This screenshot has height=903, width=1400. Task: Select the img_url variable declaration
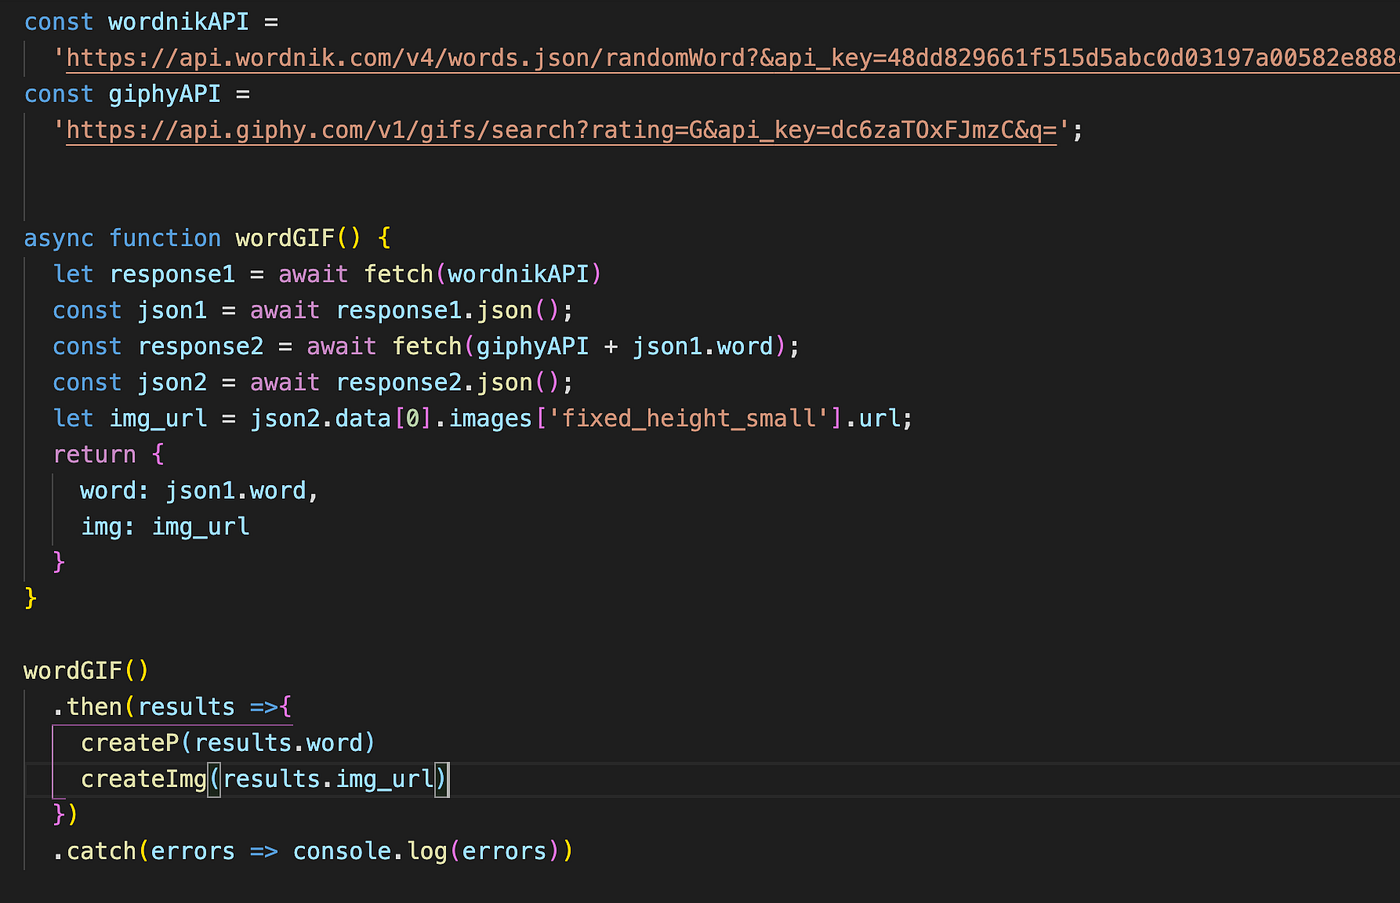click(158, 417)
